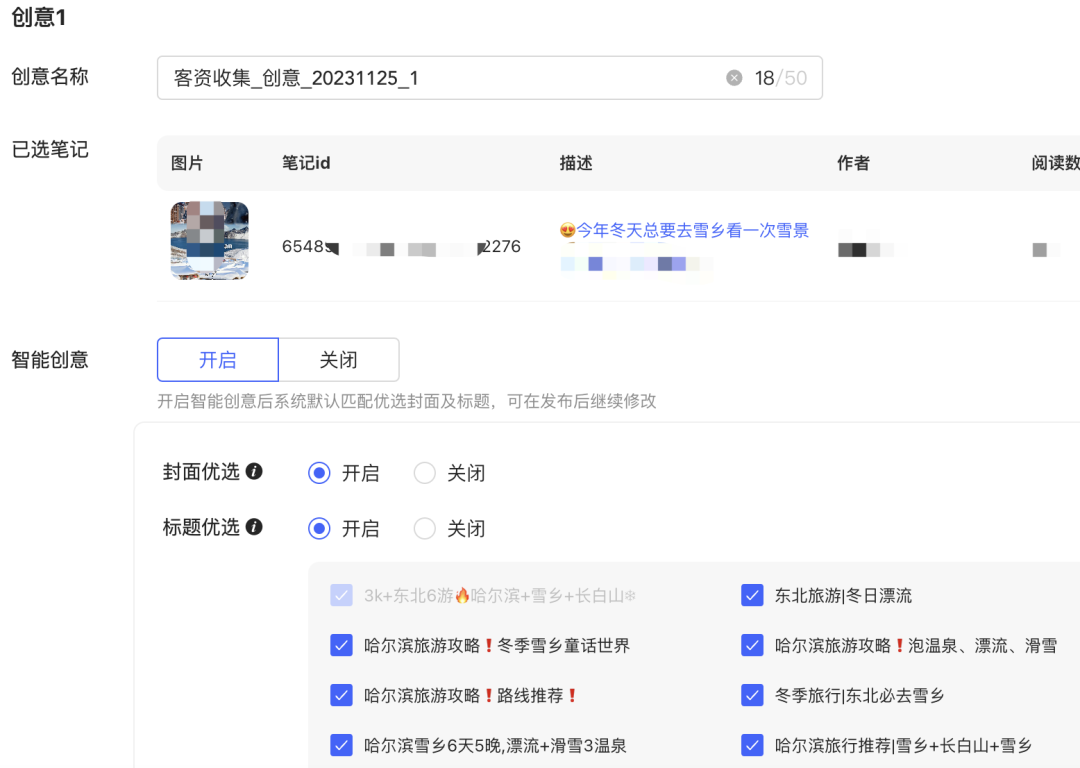Select 关闭 radio for 封面优选
This screenshot has height=768, width=1080.
tap(425, 473)
